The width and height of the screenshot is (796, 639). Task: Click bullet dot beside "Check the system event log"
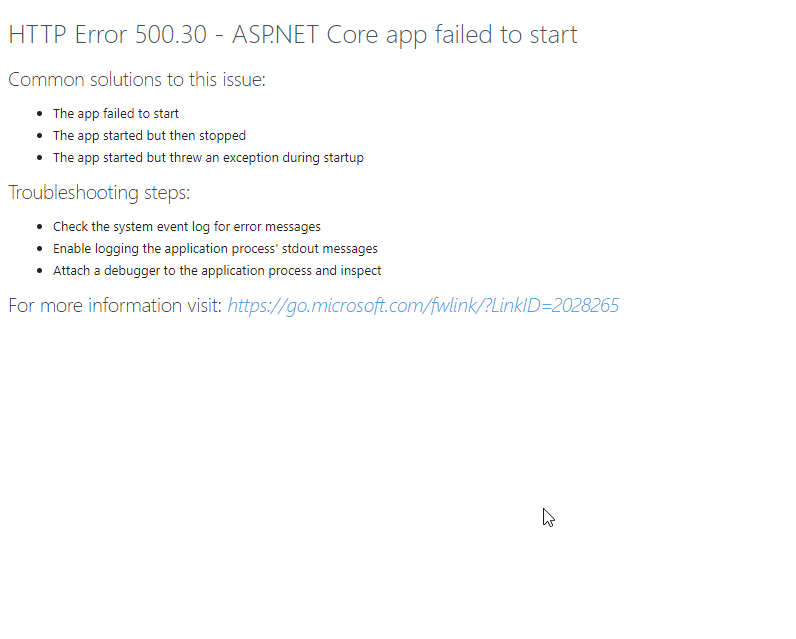[40, 227]
